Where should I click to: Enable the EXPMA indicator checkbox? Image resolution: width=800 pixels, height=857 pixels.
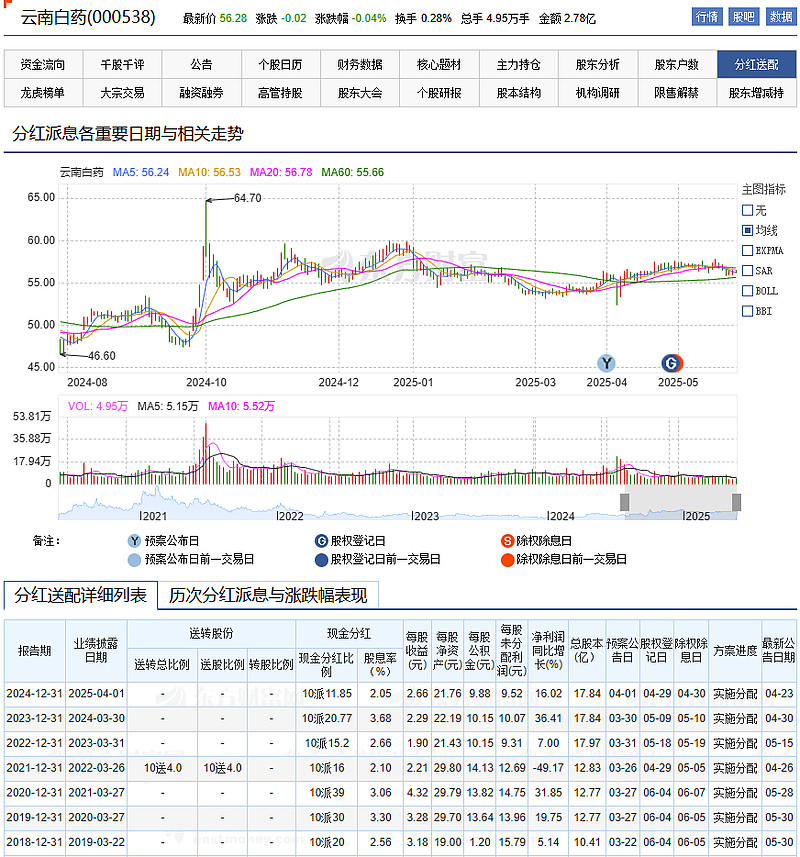click(747, 250)
